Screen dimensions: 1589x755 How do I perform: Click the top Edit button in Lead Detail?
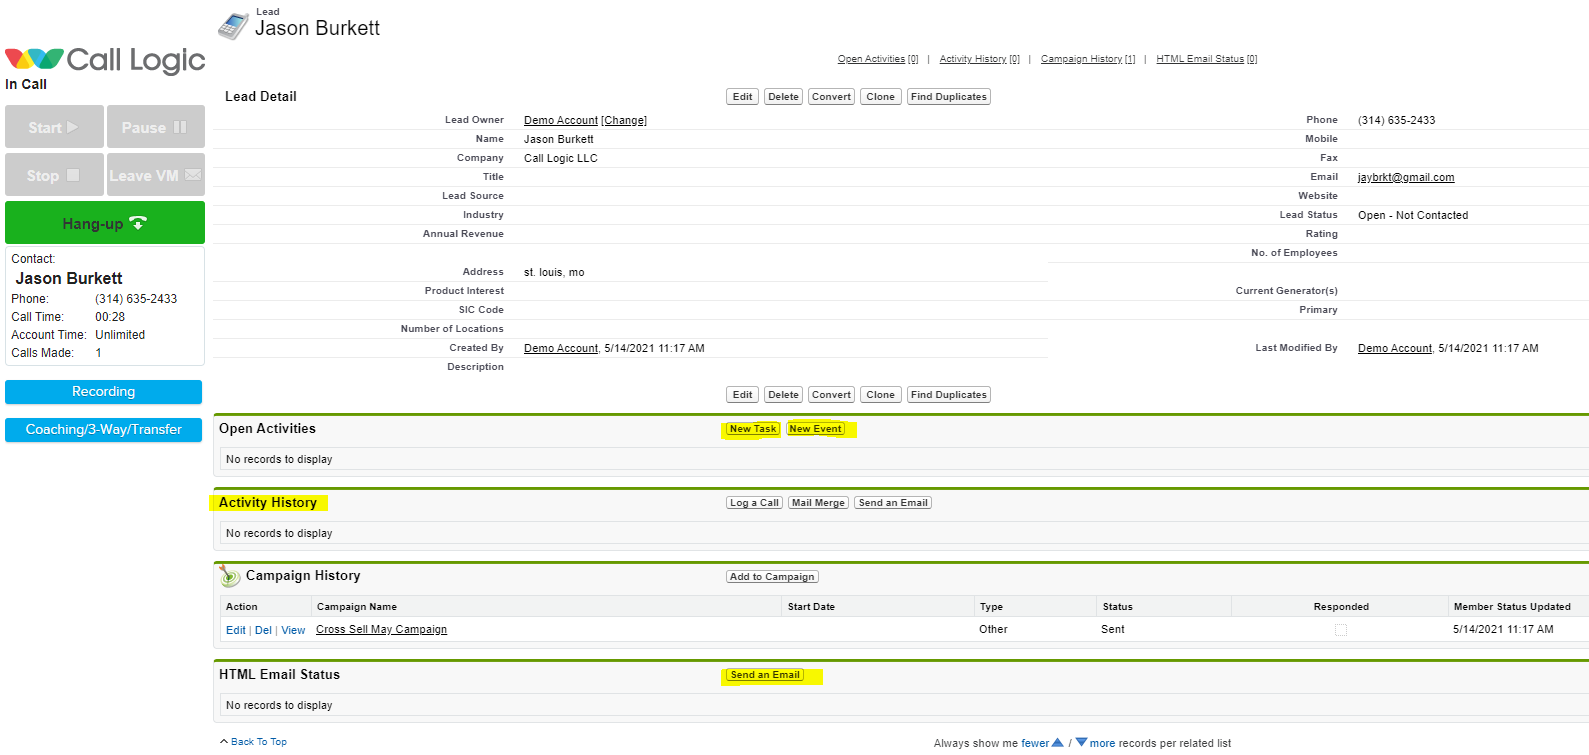tap(742, 97)
